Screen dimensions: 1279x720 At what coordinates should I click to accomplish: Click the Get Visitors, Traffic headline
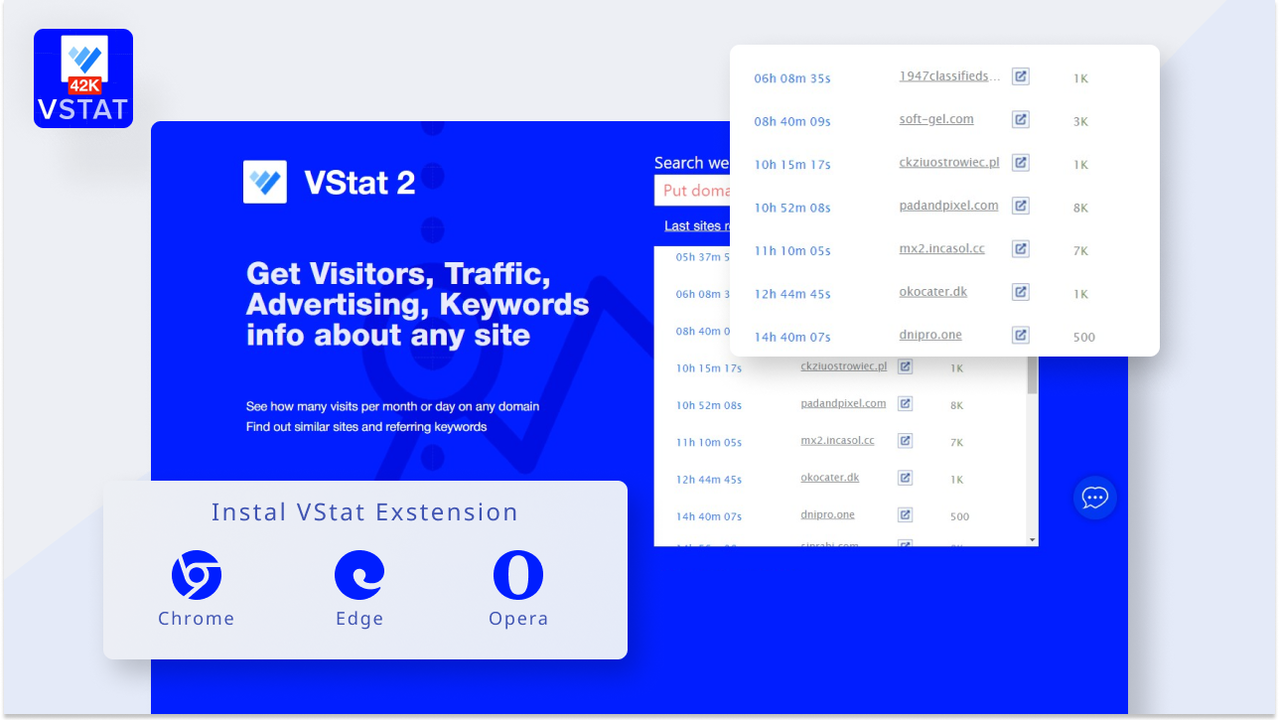(x=417, y=304)
